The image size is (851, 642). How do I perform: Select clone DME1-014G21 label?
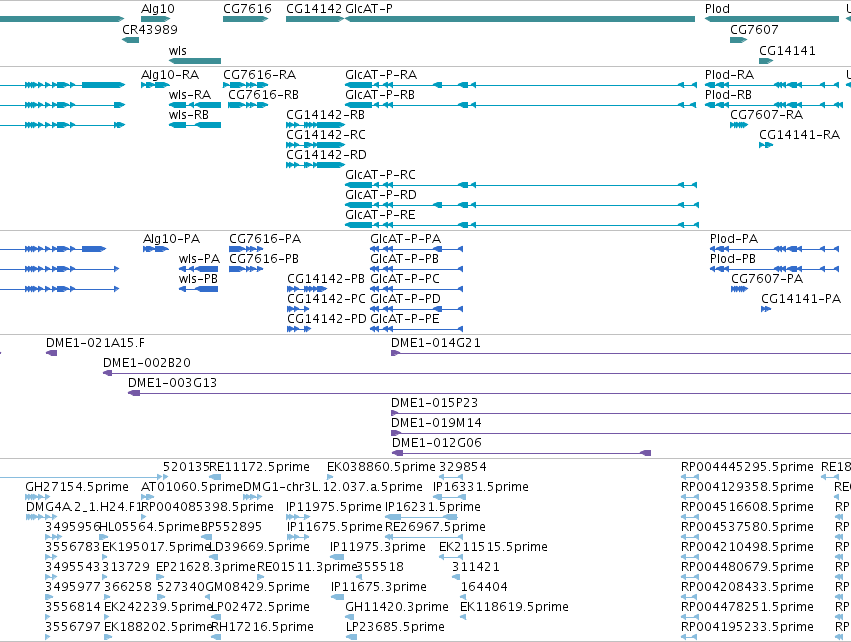click(x=436, y=343)
